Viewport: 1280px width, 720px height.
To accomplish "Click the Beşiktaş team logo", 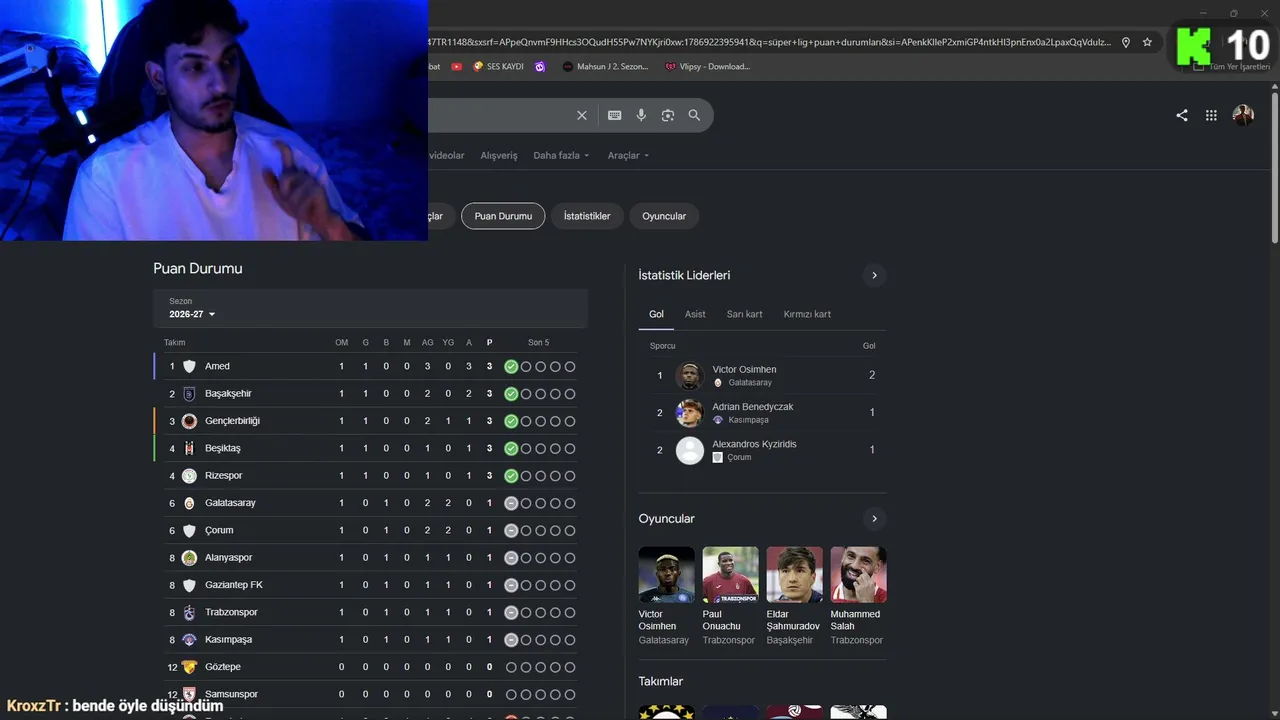I will click(189, 448).
